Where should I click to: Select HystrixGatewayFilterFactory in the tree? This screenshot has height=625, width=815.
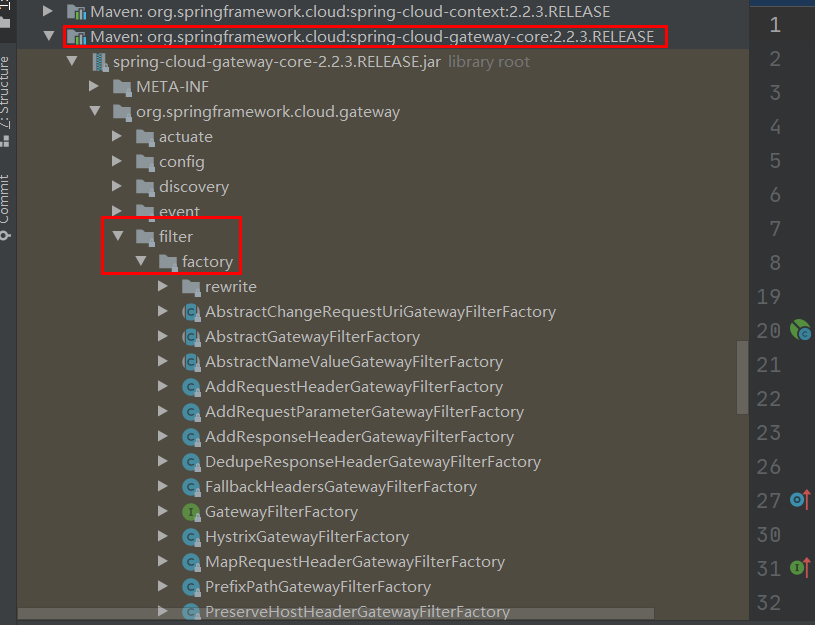[x=307, y=537]
